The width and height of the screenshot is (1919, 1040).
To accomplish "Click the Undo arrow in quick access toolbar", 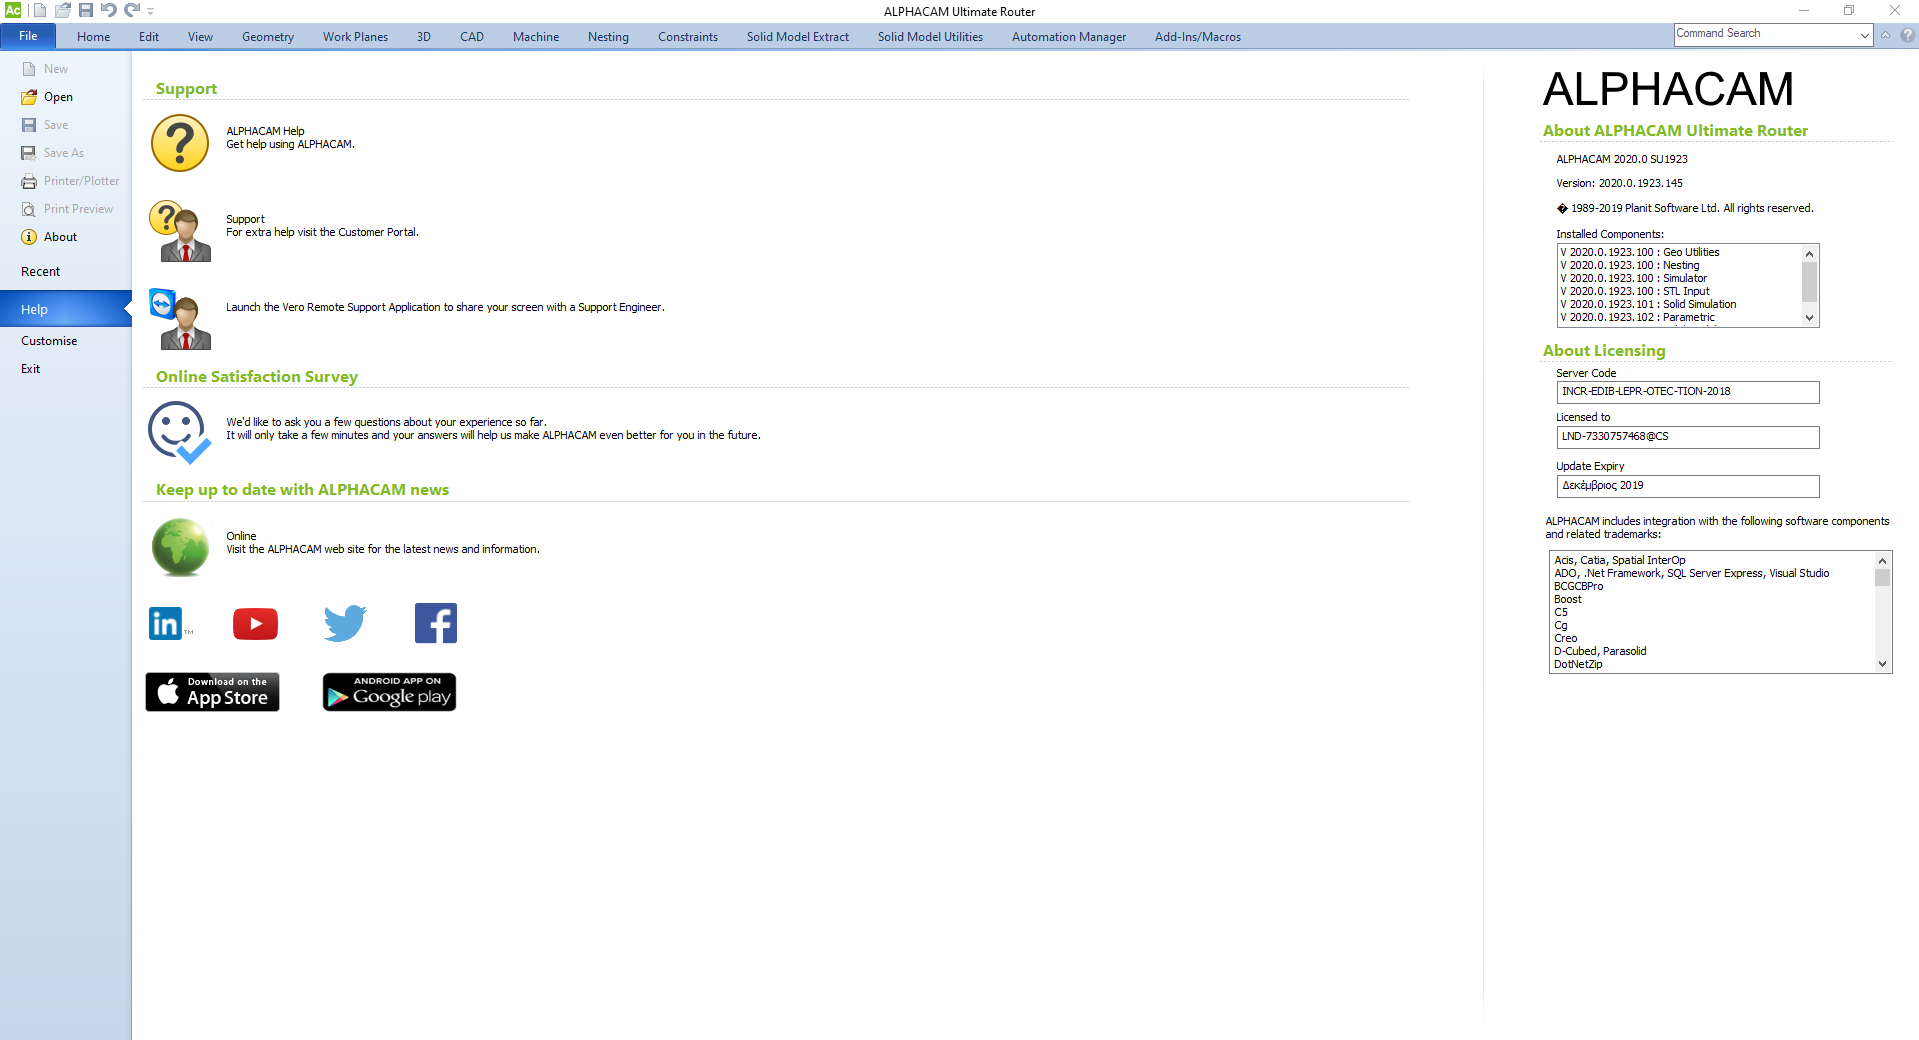I will pos(108,10).
